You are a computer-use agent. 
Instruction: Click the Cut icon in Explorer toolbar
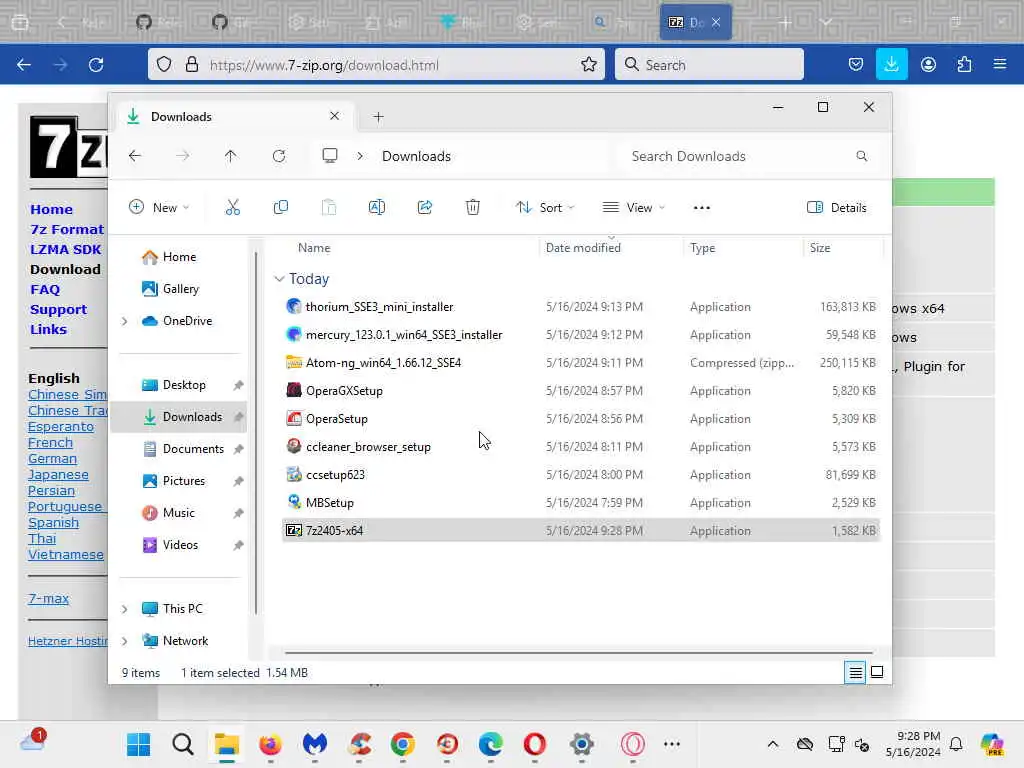point(232,208)
